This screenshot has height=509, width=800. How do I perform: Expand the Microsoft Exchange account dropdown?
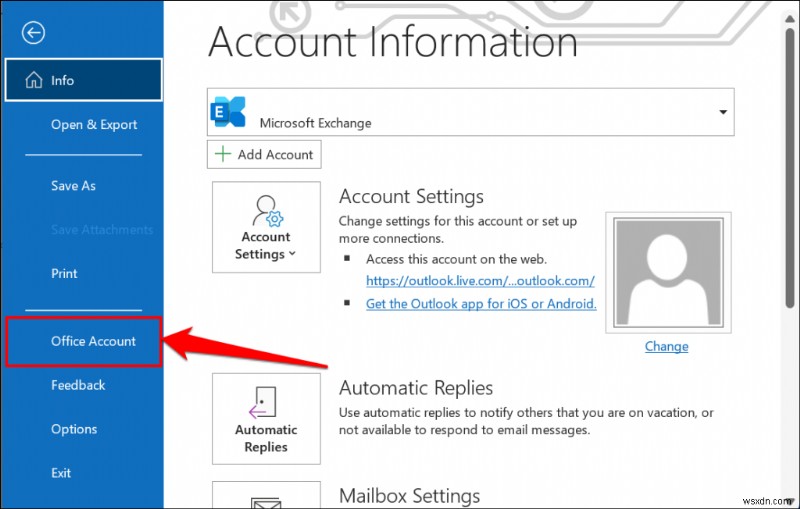pyautogui.click(x=470, y=112)
